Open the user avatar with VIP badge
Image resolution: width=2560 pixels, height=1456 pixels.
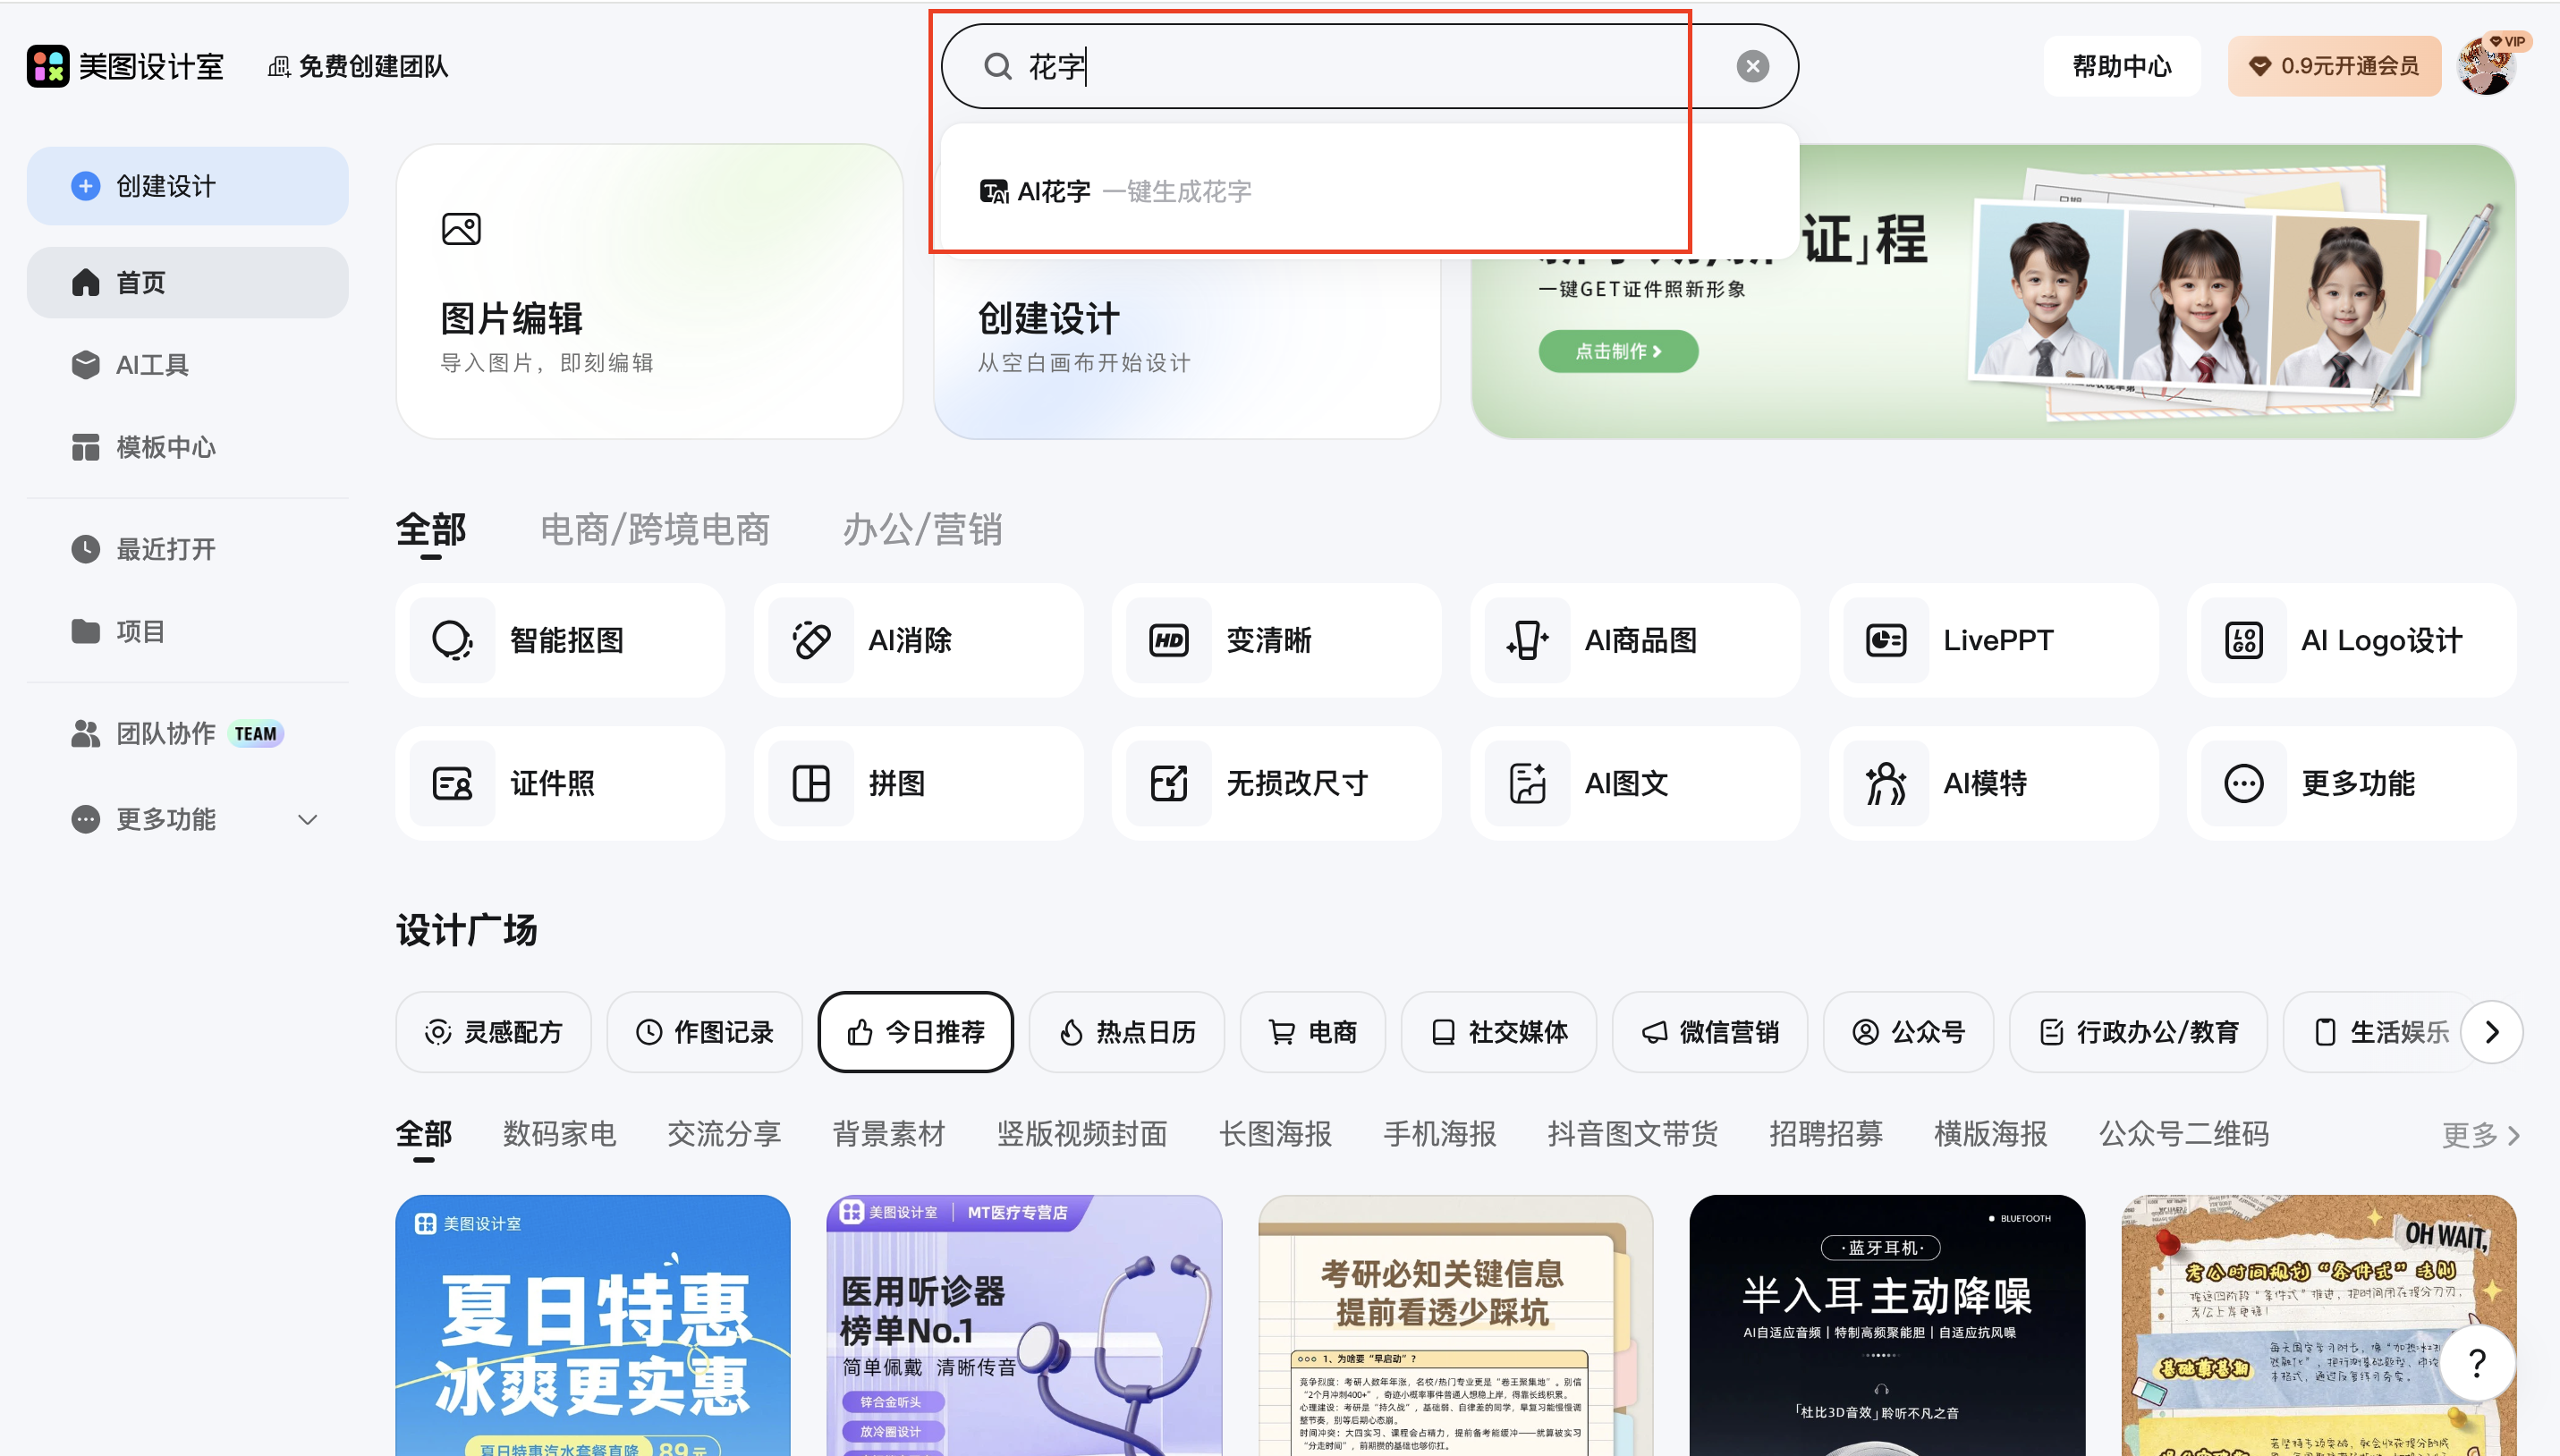click(x=2487, y=66)
